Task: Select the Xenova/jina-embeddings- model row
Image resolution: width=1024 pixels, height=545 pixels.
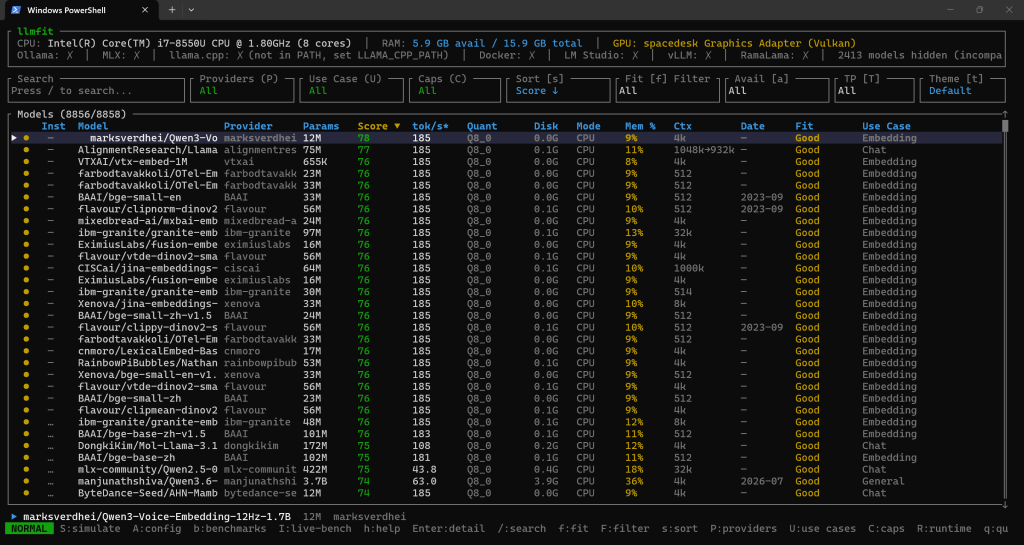Action: pyautogui.click(x=506, y=304)
